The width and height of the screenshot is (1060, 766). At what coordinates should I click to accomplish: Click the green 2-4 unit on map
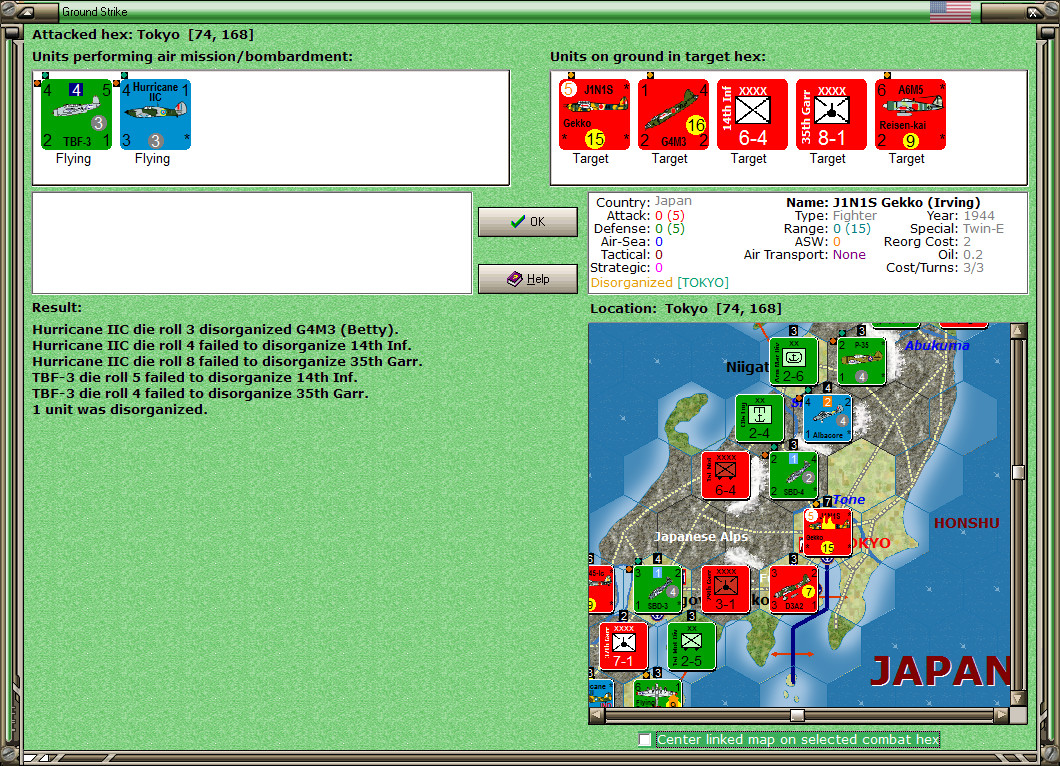pos(759,418)
